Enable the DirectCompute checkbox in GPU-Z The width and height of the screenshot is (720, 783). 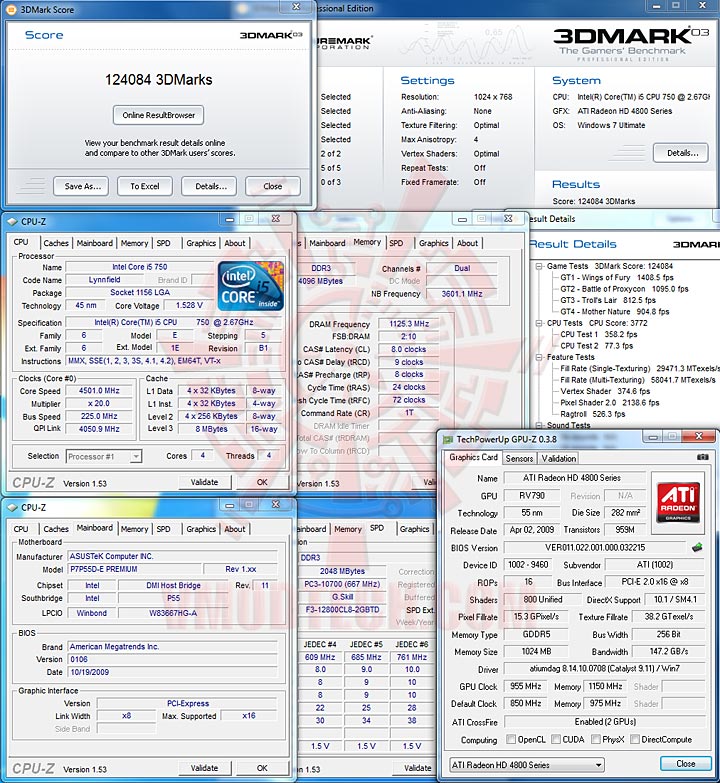point(635,739)
